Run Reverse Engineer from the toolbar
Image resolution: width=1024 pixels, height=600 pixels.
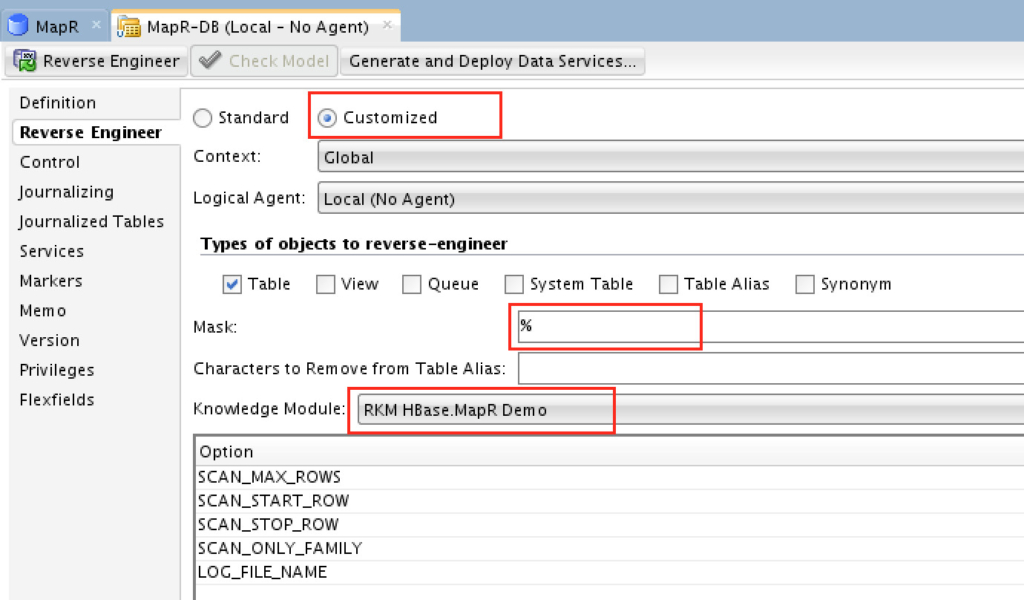point(97,61)
